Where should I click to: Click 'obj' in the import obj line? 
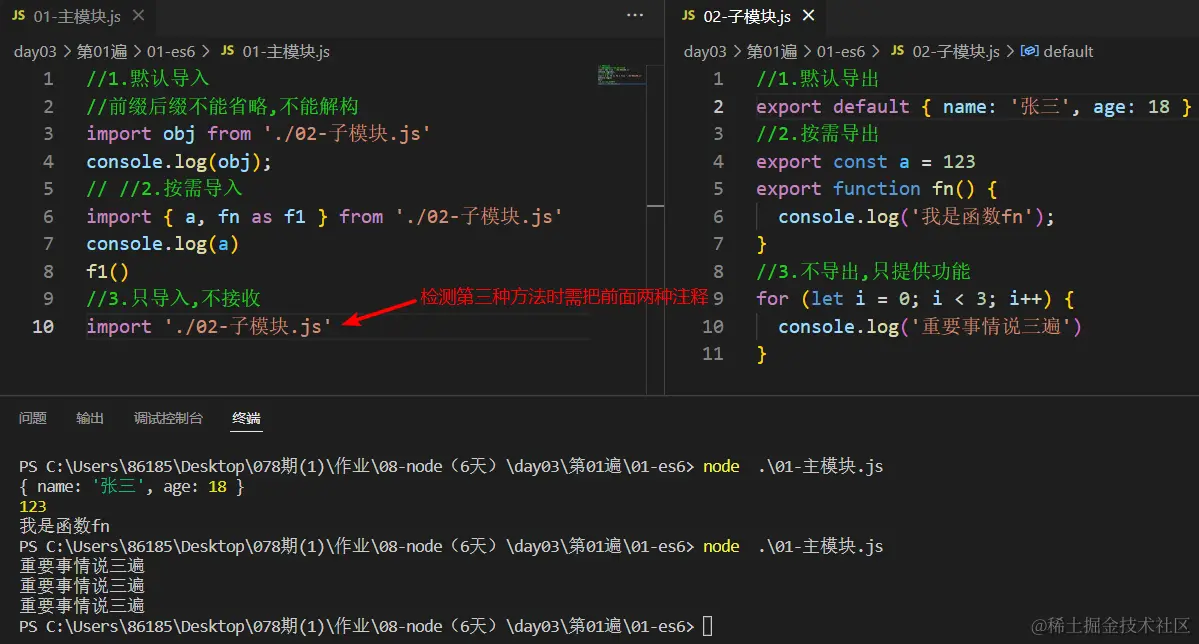tap(179, 134)
